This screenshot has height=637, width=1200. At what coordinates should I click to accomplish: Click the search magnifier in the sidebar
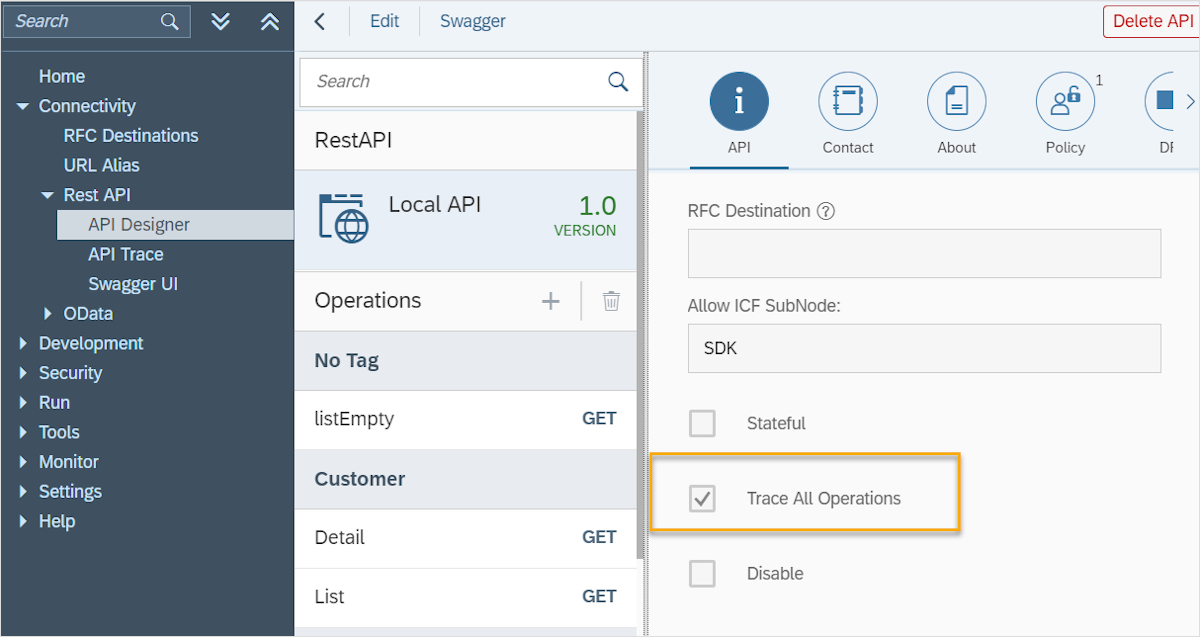[x=168, y=20]
